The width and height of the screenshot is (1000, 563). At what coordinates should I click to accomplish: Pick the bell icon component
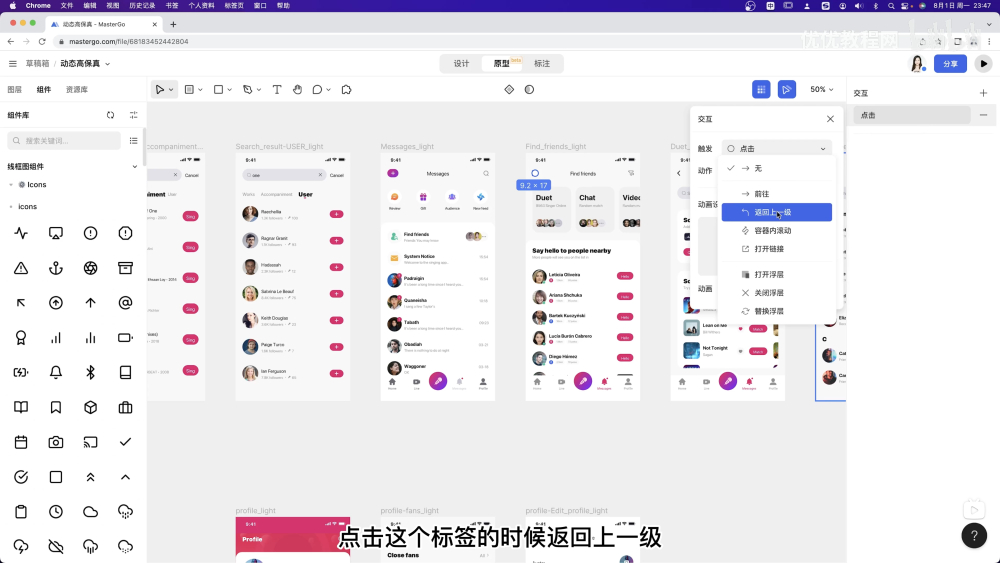[x=56, y=372]
